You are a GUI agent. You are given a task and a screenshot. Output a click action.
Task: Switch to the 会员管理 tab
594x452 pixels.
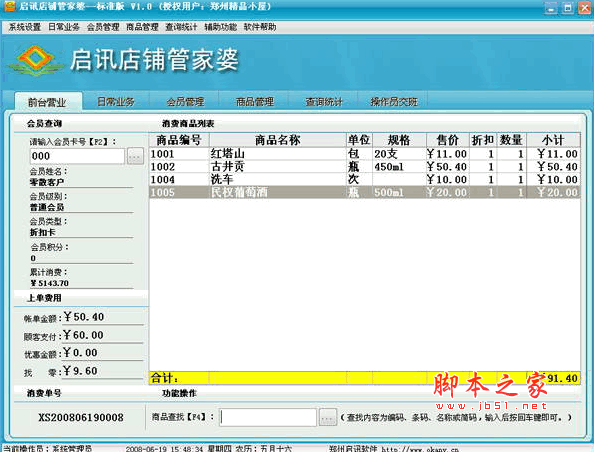click(185, 102)
